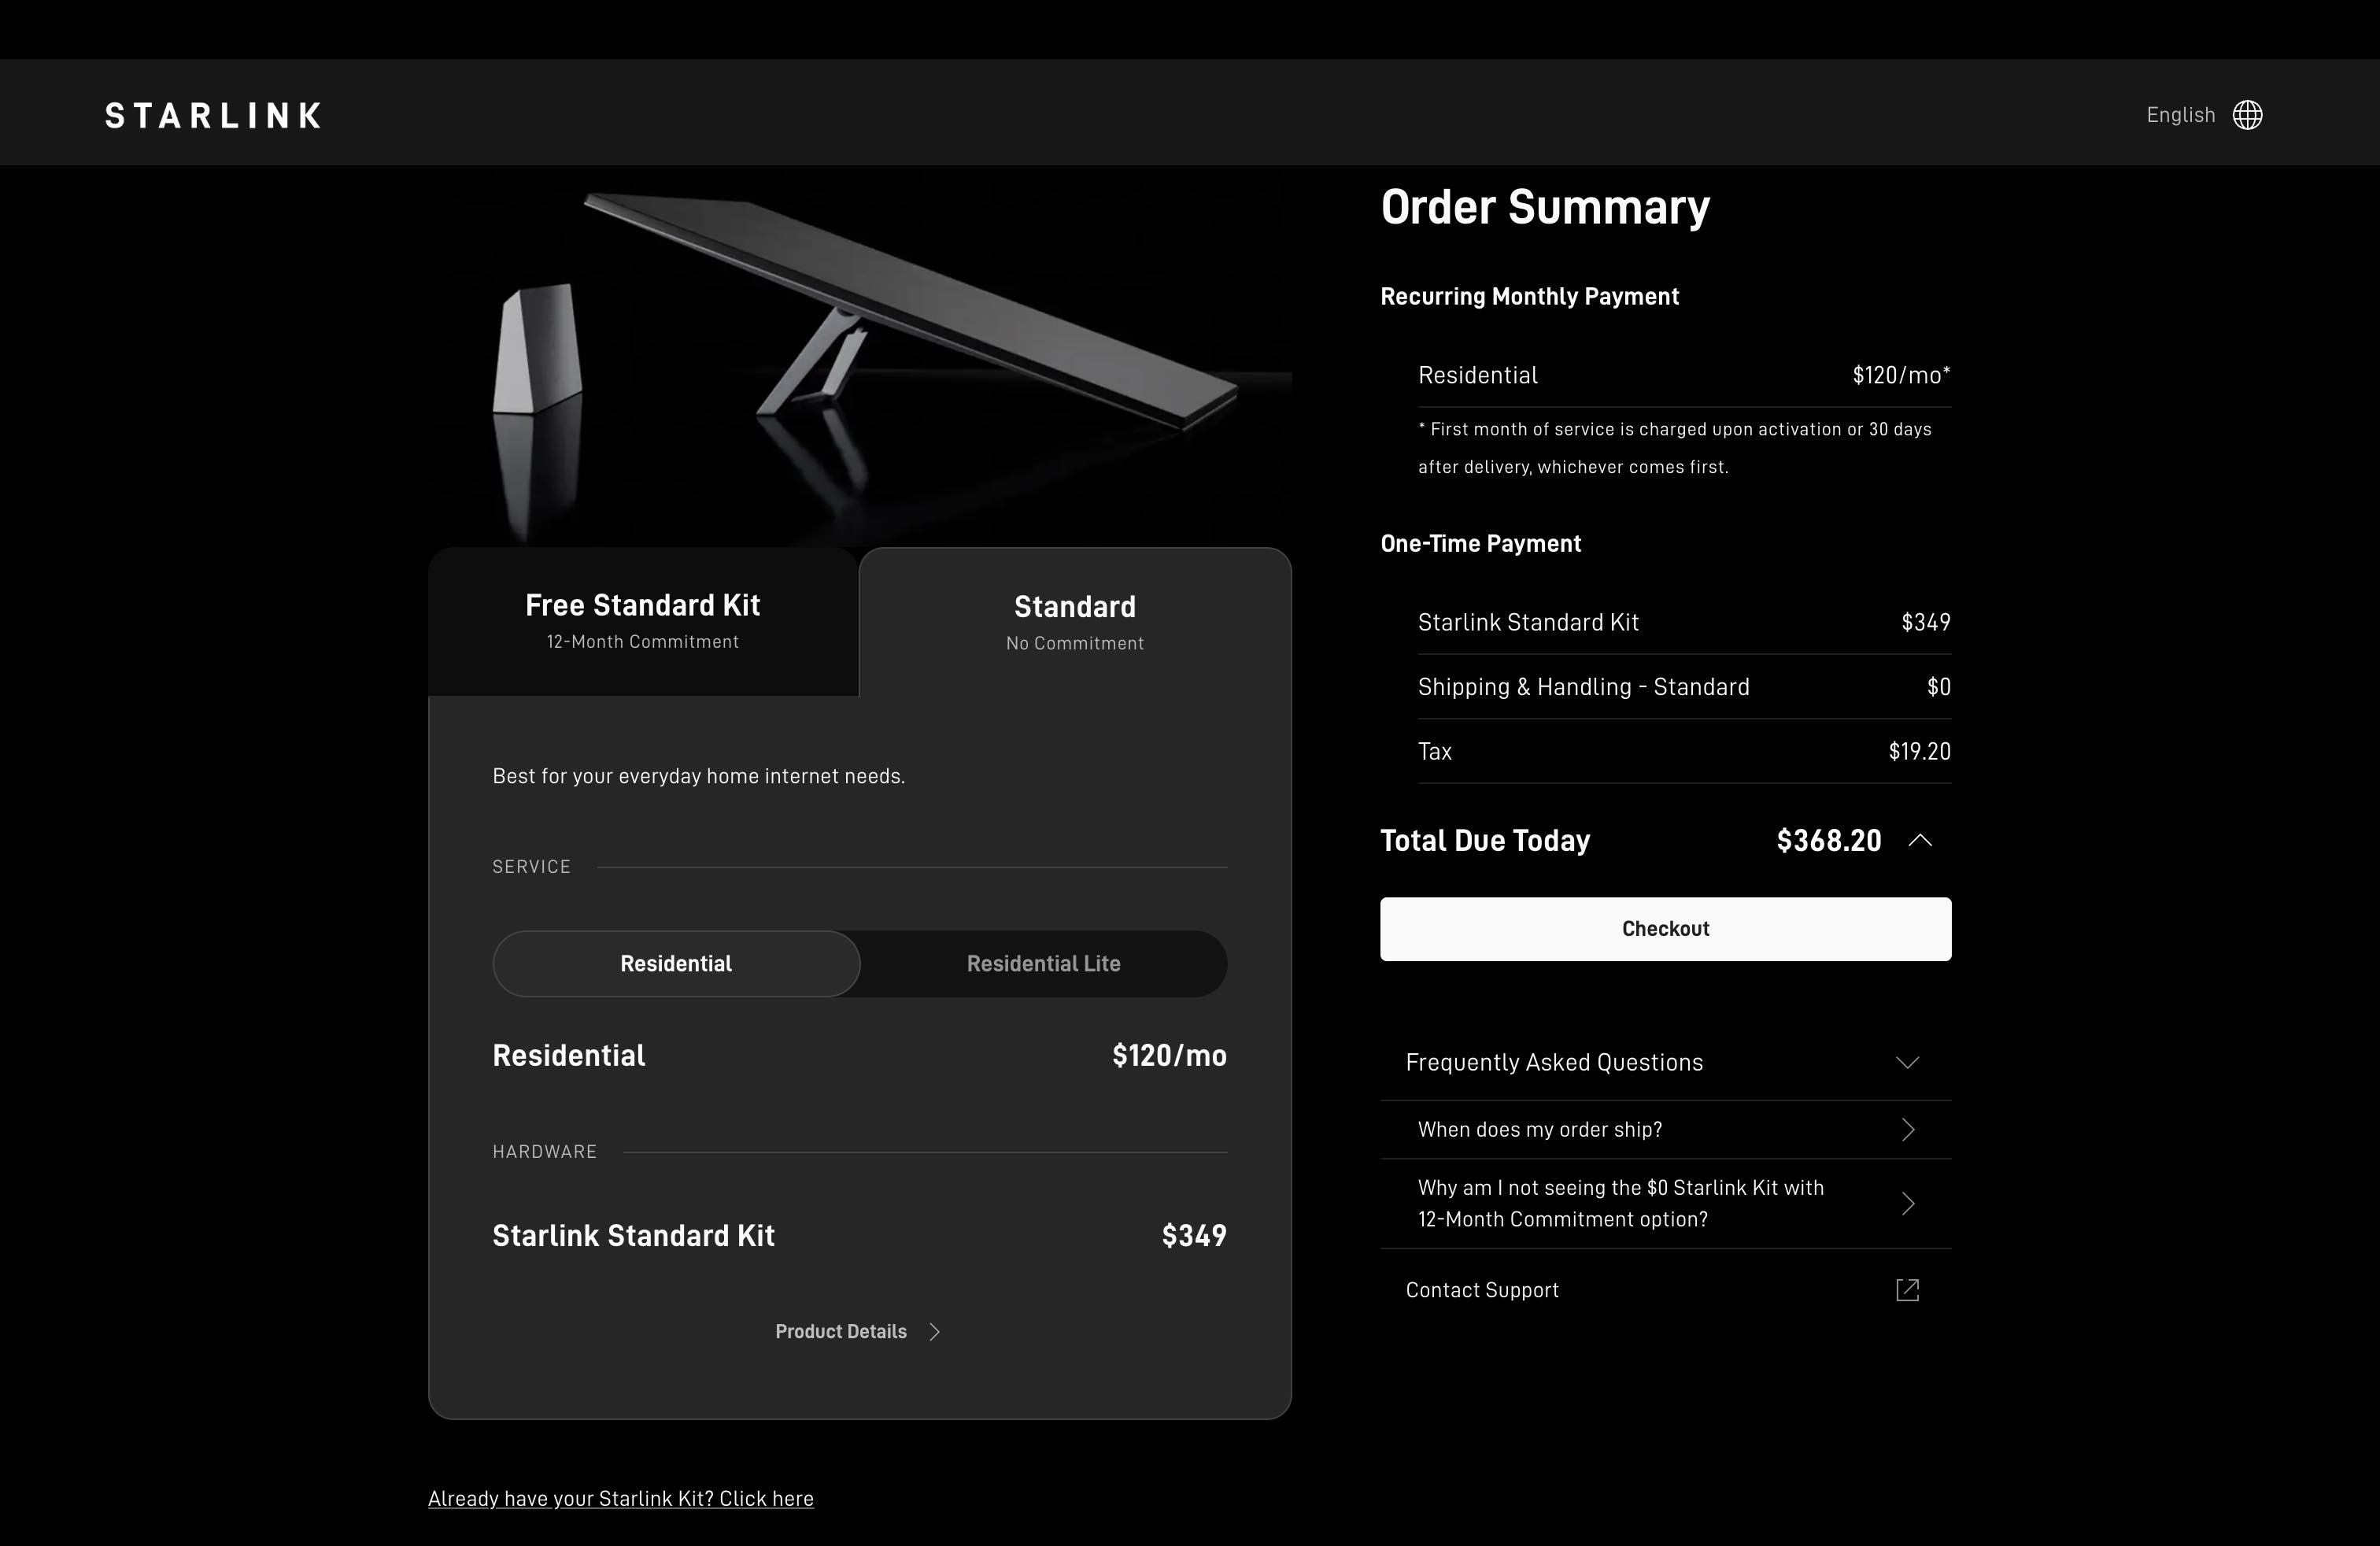Image resolution: width=2380 pixels, height=1546 pixels.
Task: Click Residential $120/mo* summary price
Action: 1901,375
